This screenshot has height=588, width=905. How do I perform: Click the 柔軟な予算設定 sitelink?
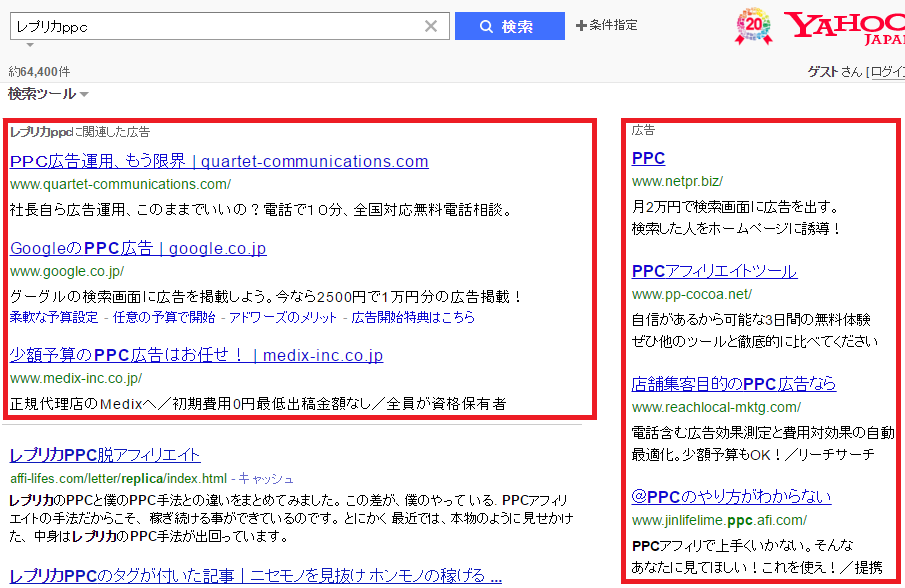tap(54, 317)
